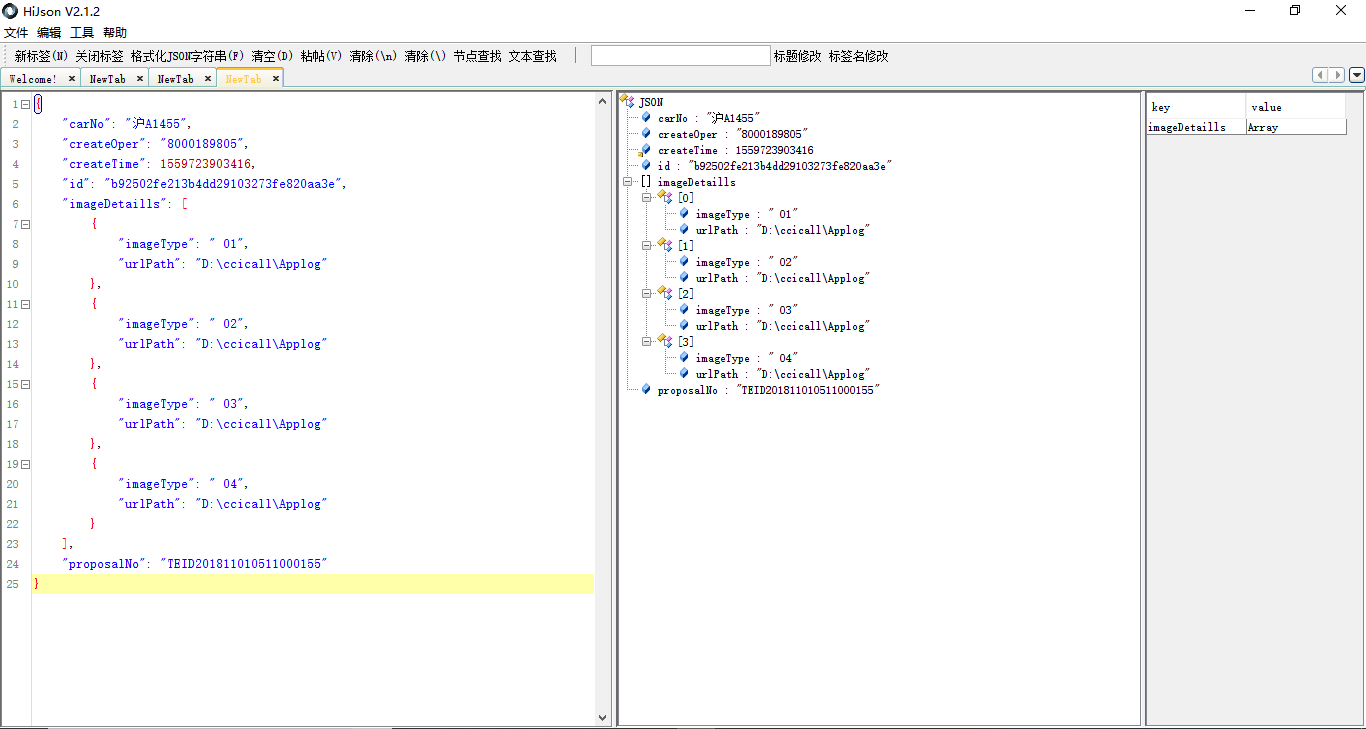1366x729 pixels.
Task: Fold the code block at editor line 1
Action: coord(25,104)
